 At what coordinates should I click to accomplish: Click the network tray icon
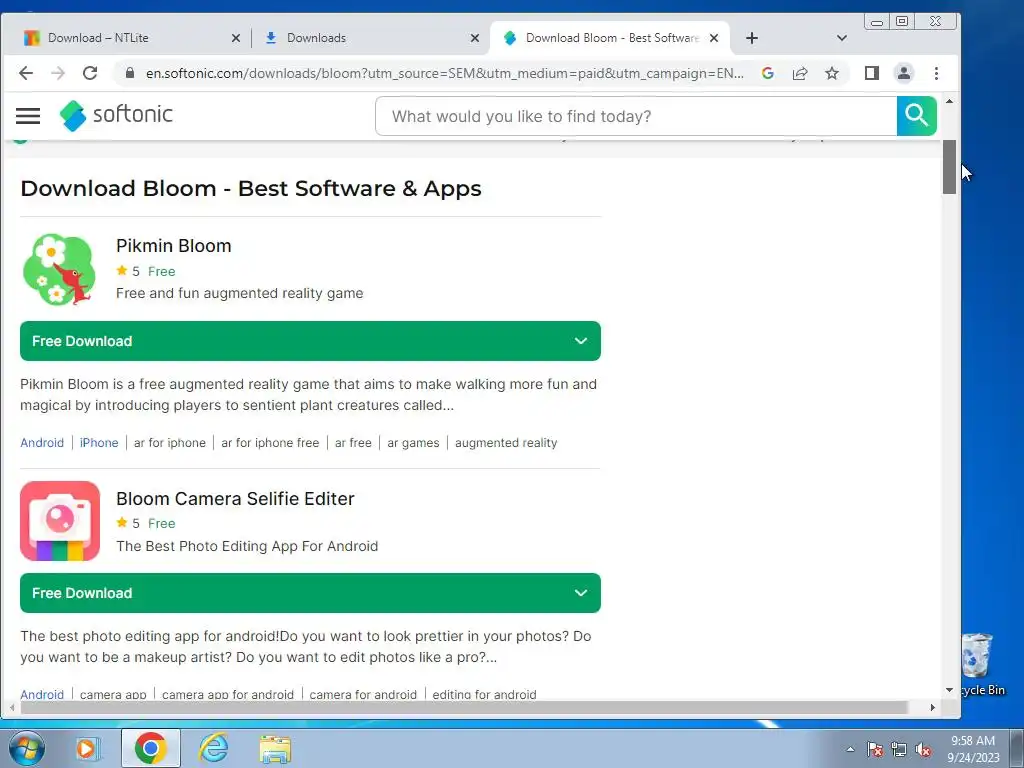click(x=899, y=749)
